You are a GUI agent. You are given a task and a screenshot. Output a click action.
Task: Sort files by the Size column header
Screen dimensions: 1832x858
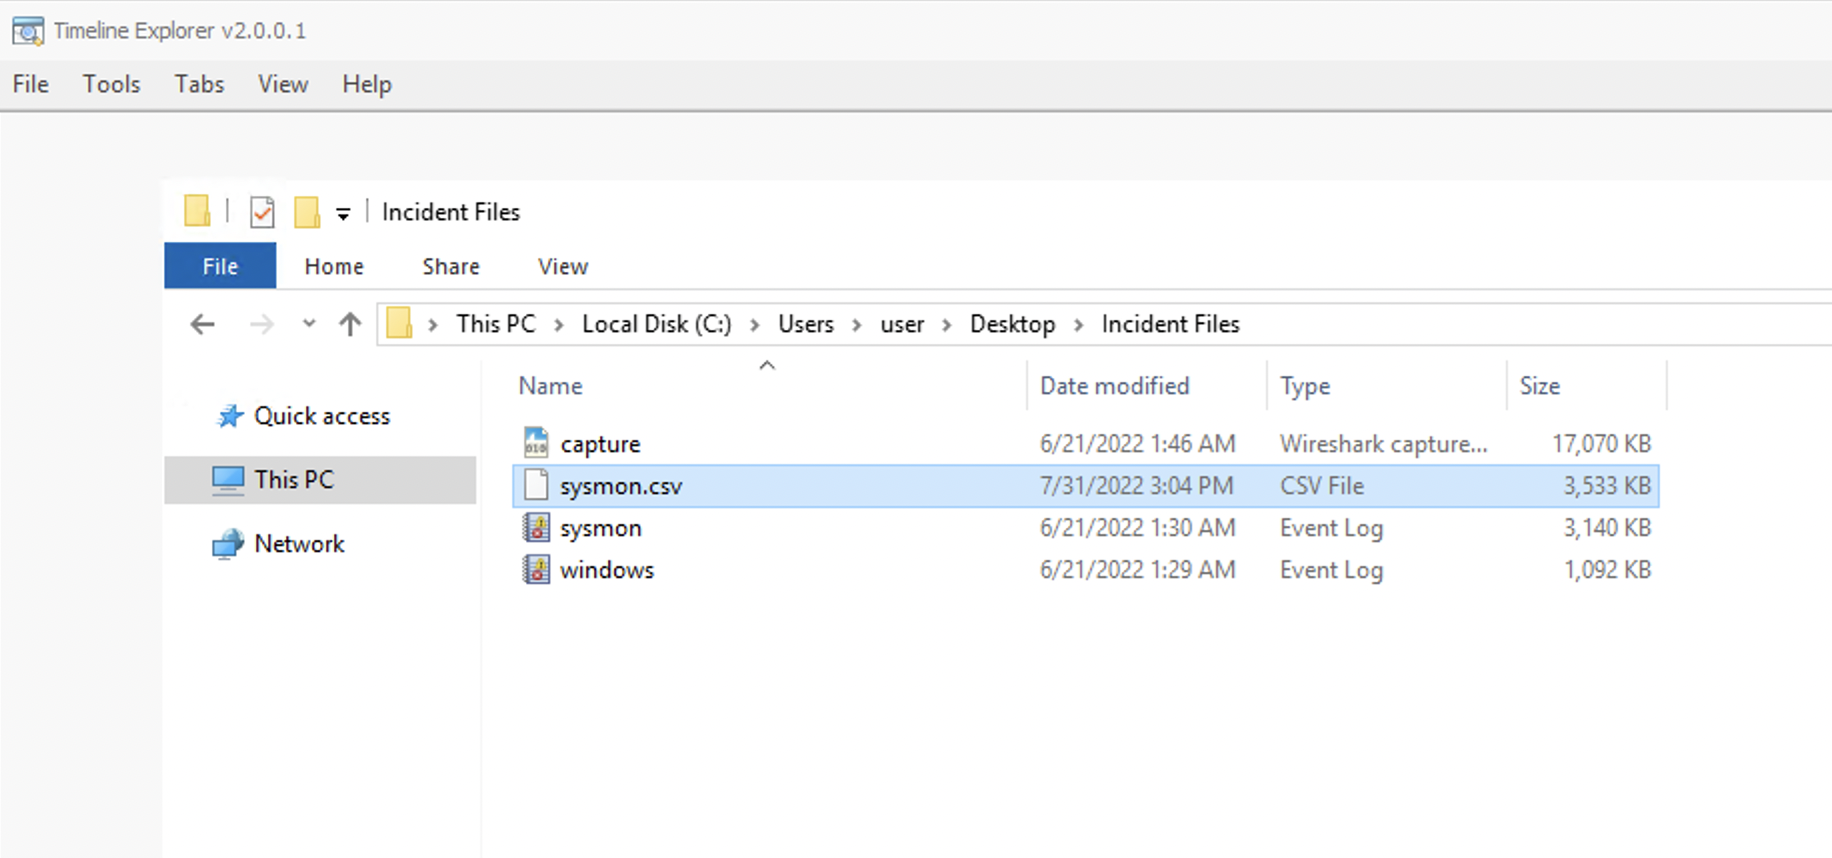pos(1539,386)
